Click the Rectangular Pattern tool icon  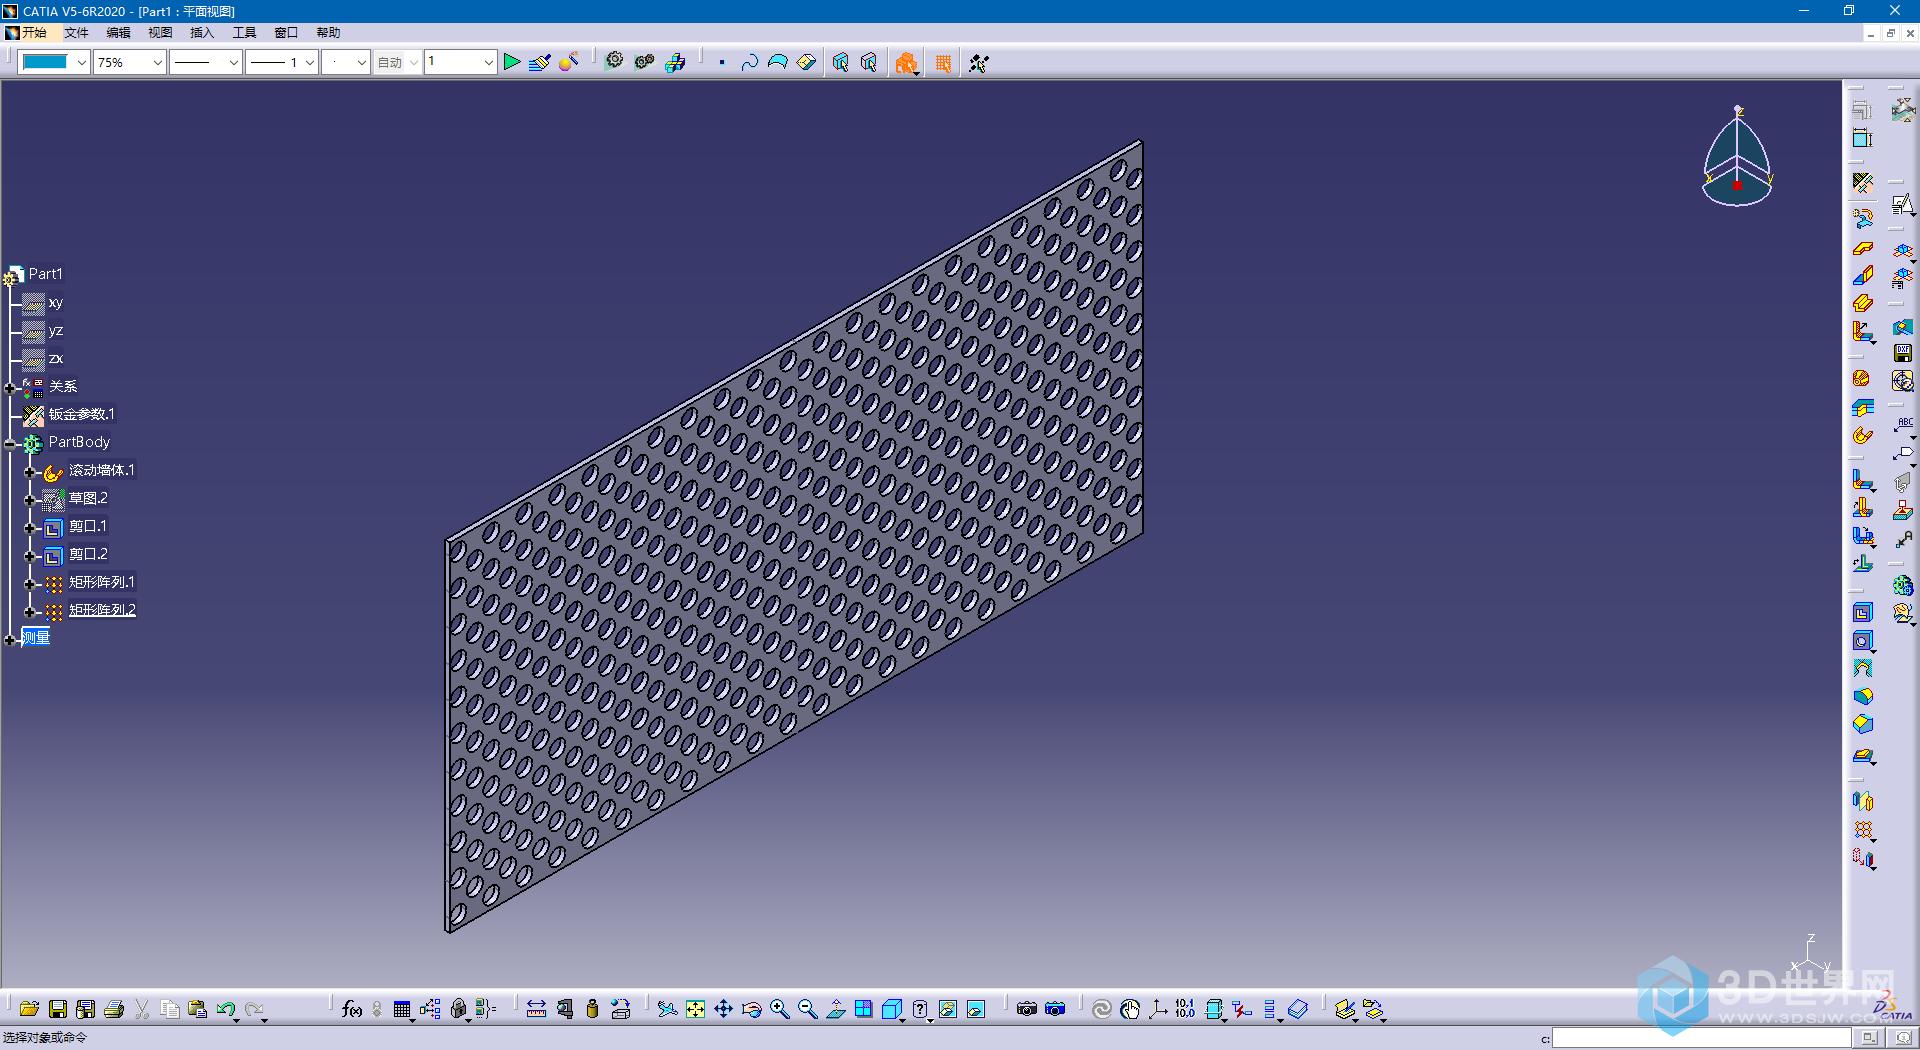pos(1862,830)
